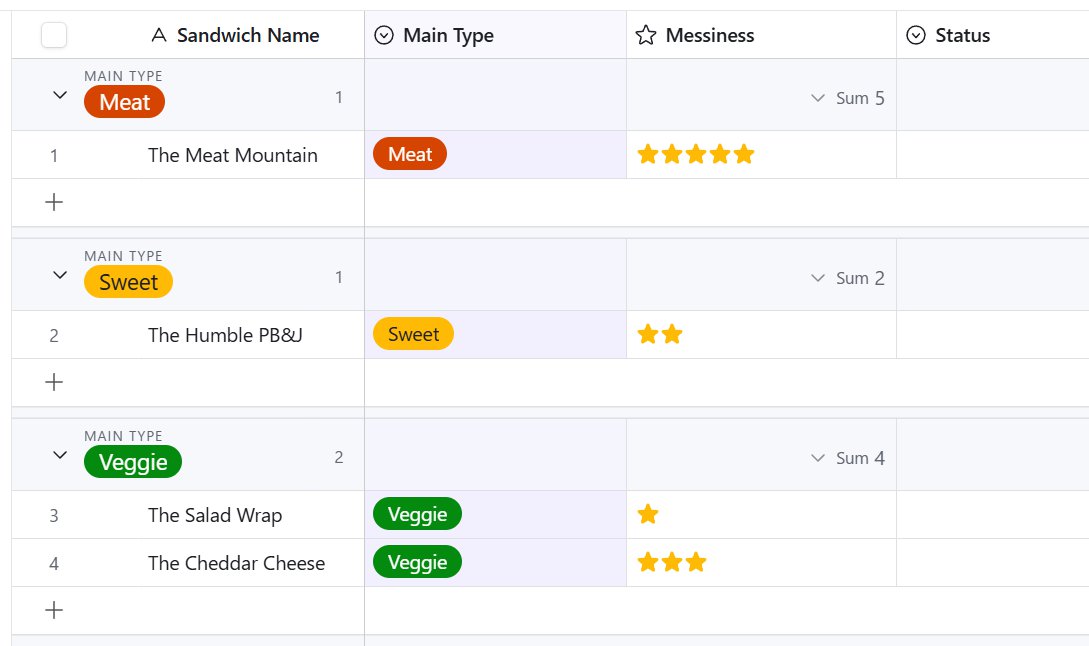The height and width of the screenshot is (646, 1089).
Task: Add a new row under Sweet group
Action: (x=54, y=382)
